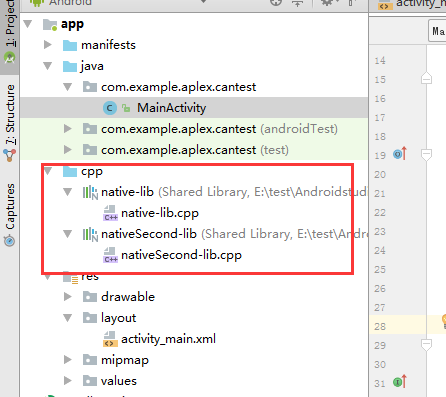Click the nativeSecond-lib.cpp C++ file icon
The width and height of the screenshot is (446, 397).
(x=110, y=255)
